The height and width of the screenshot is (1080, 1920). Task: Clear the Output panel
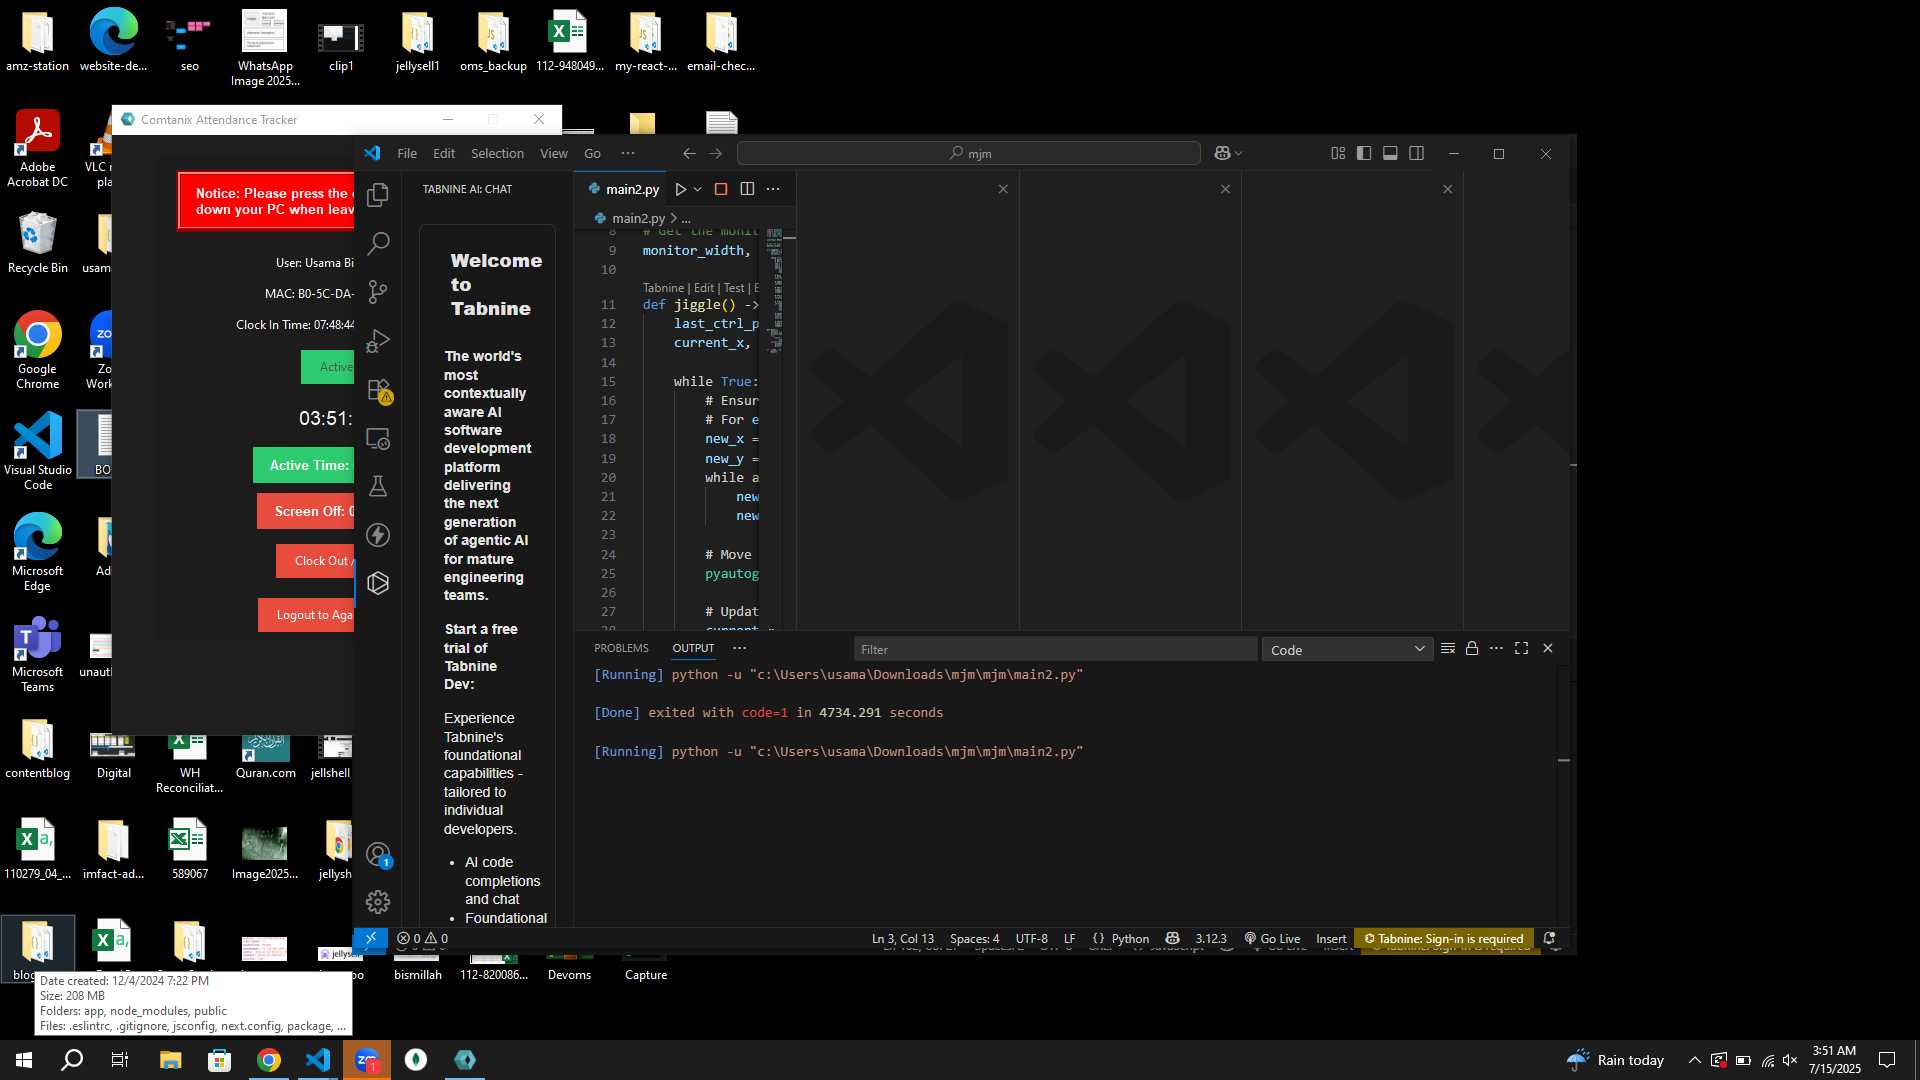(x=1447, y=648)
